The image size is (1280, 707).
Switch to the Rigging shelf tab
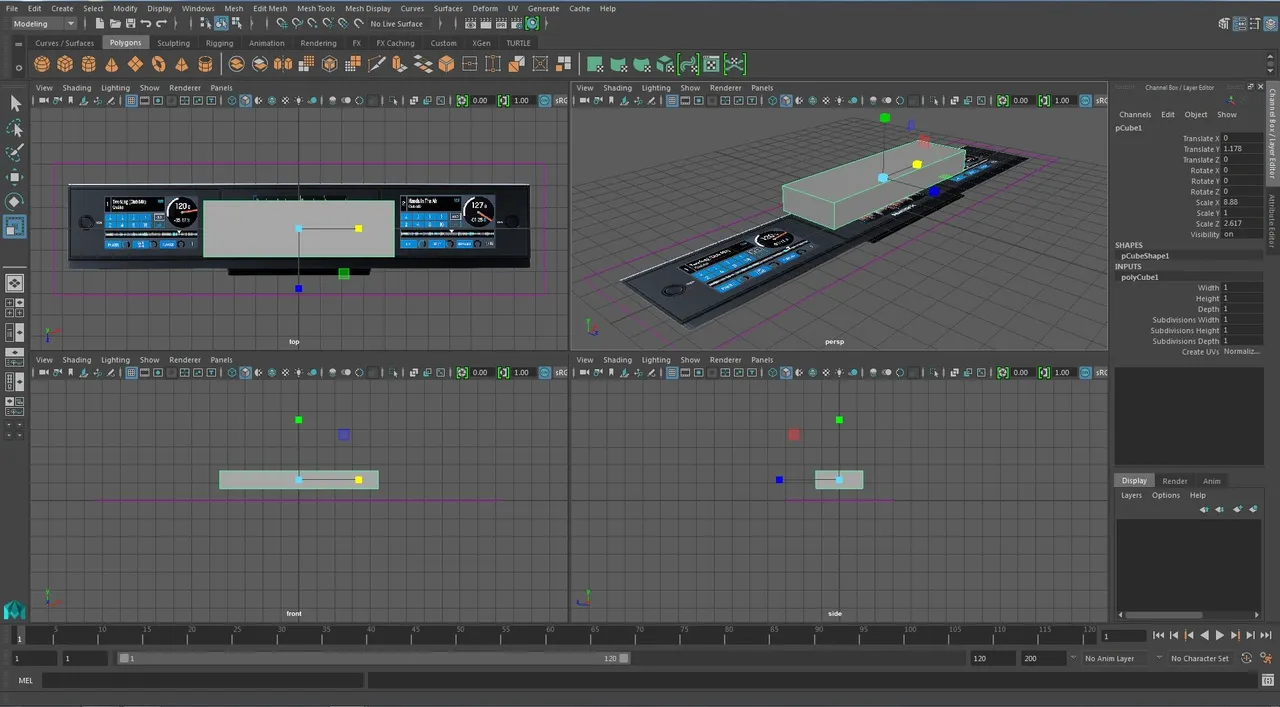(219, 43)
